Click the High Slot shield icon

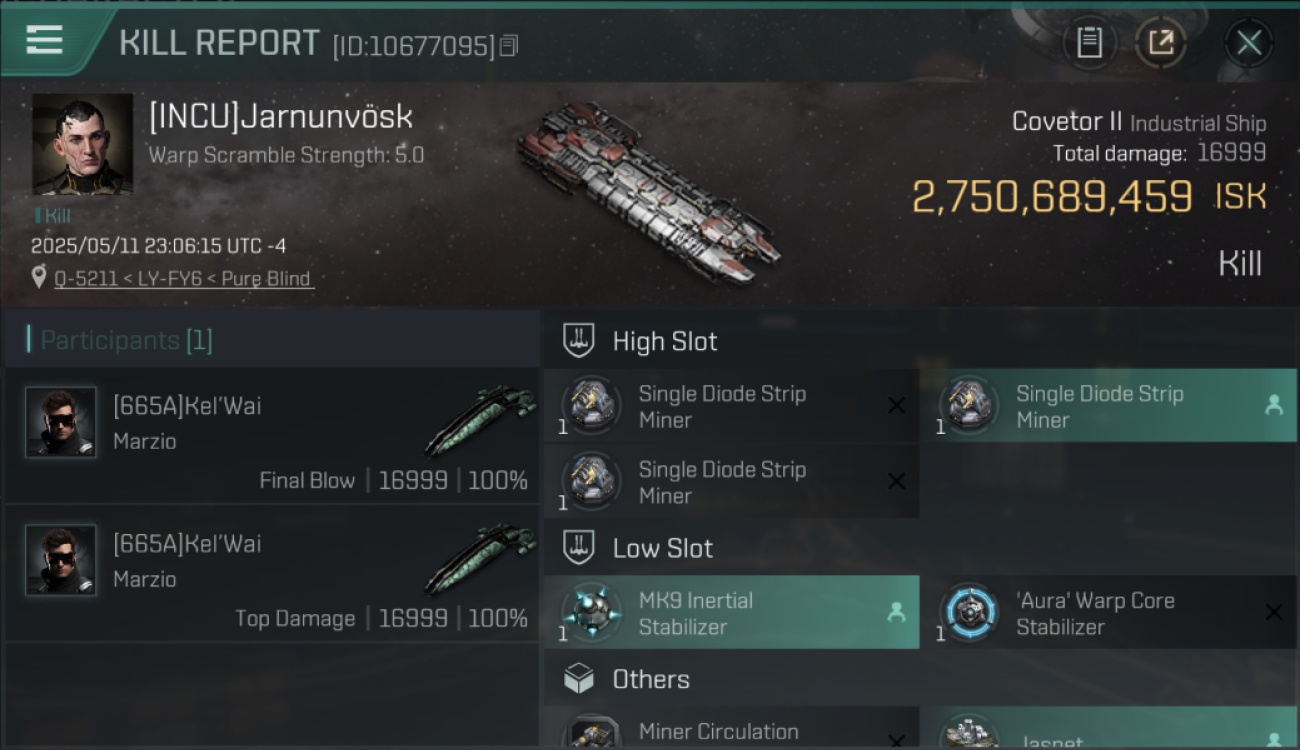[x=579, y=341]
